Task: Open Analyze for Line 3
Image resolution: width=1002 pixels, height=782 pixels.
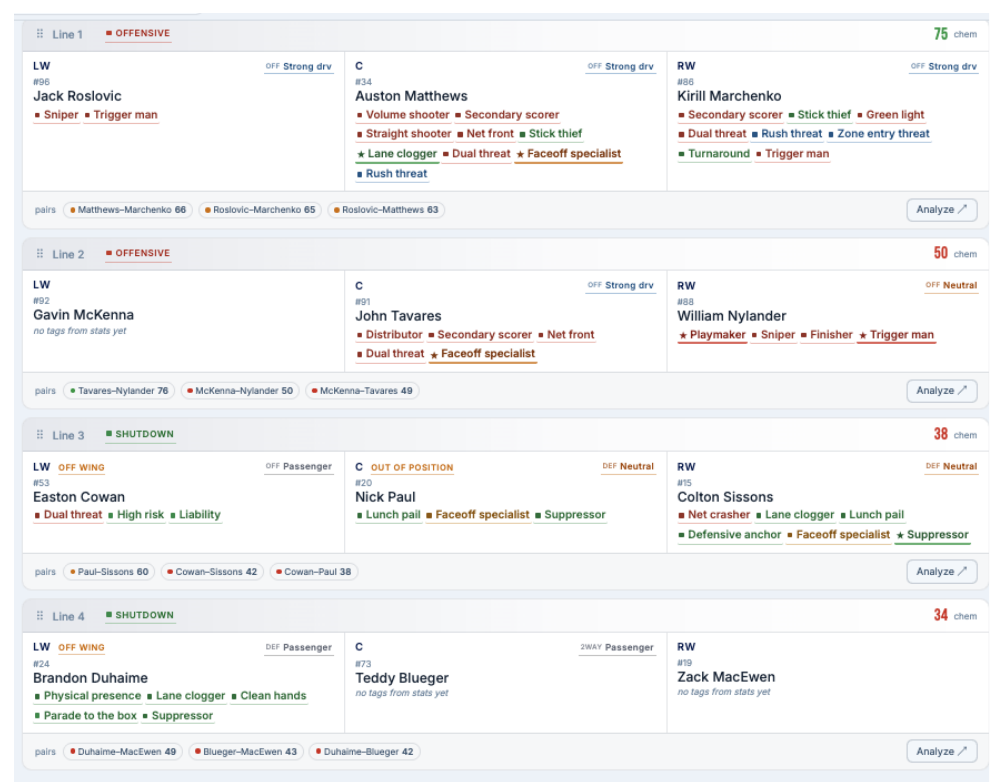Action: click(x=941, y=571)
